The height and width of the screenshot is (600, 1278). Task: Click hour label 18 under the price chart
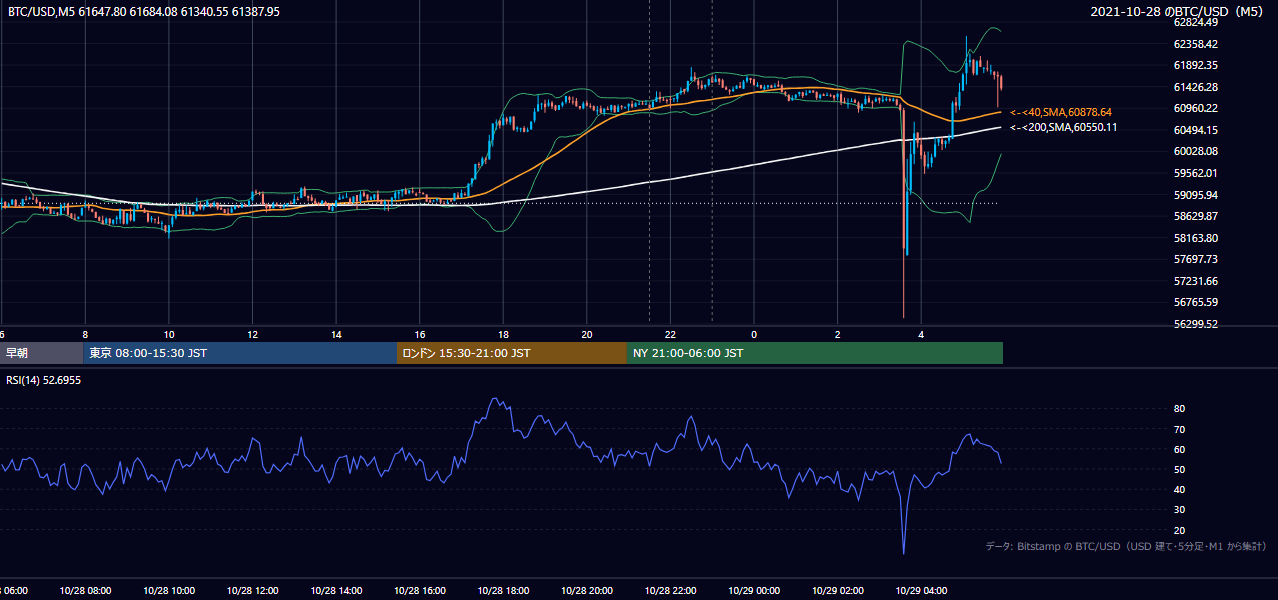click(x=503, y=334)
